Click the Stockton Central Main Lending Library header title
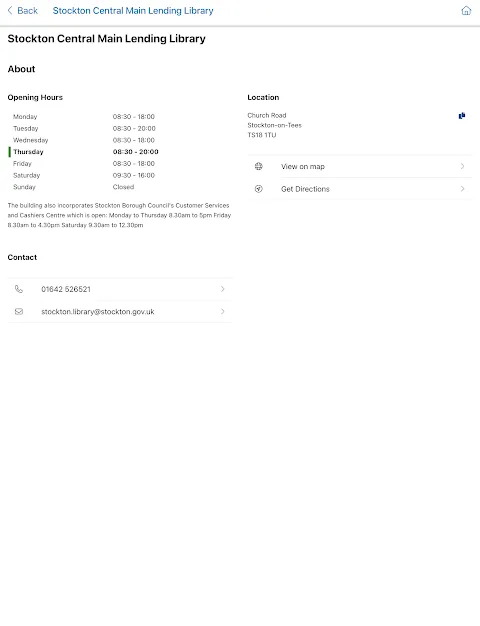Image resolution: width=480 pixels, height=626 pixels. point(133,11)
